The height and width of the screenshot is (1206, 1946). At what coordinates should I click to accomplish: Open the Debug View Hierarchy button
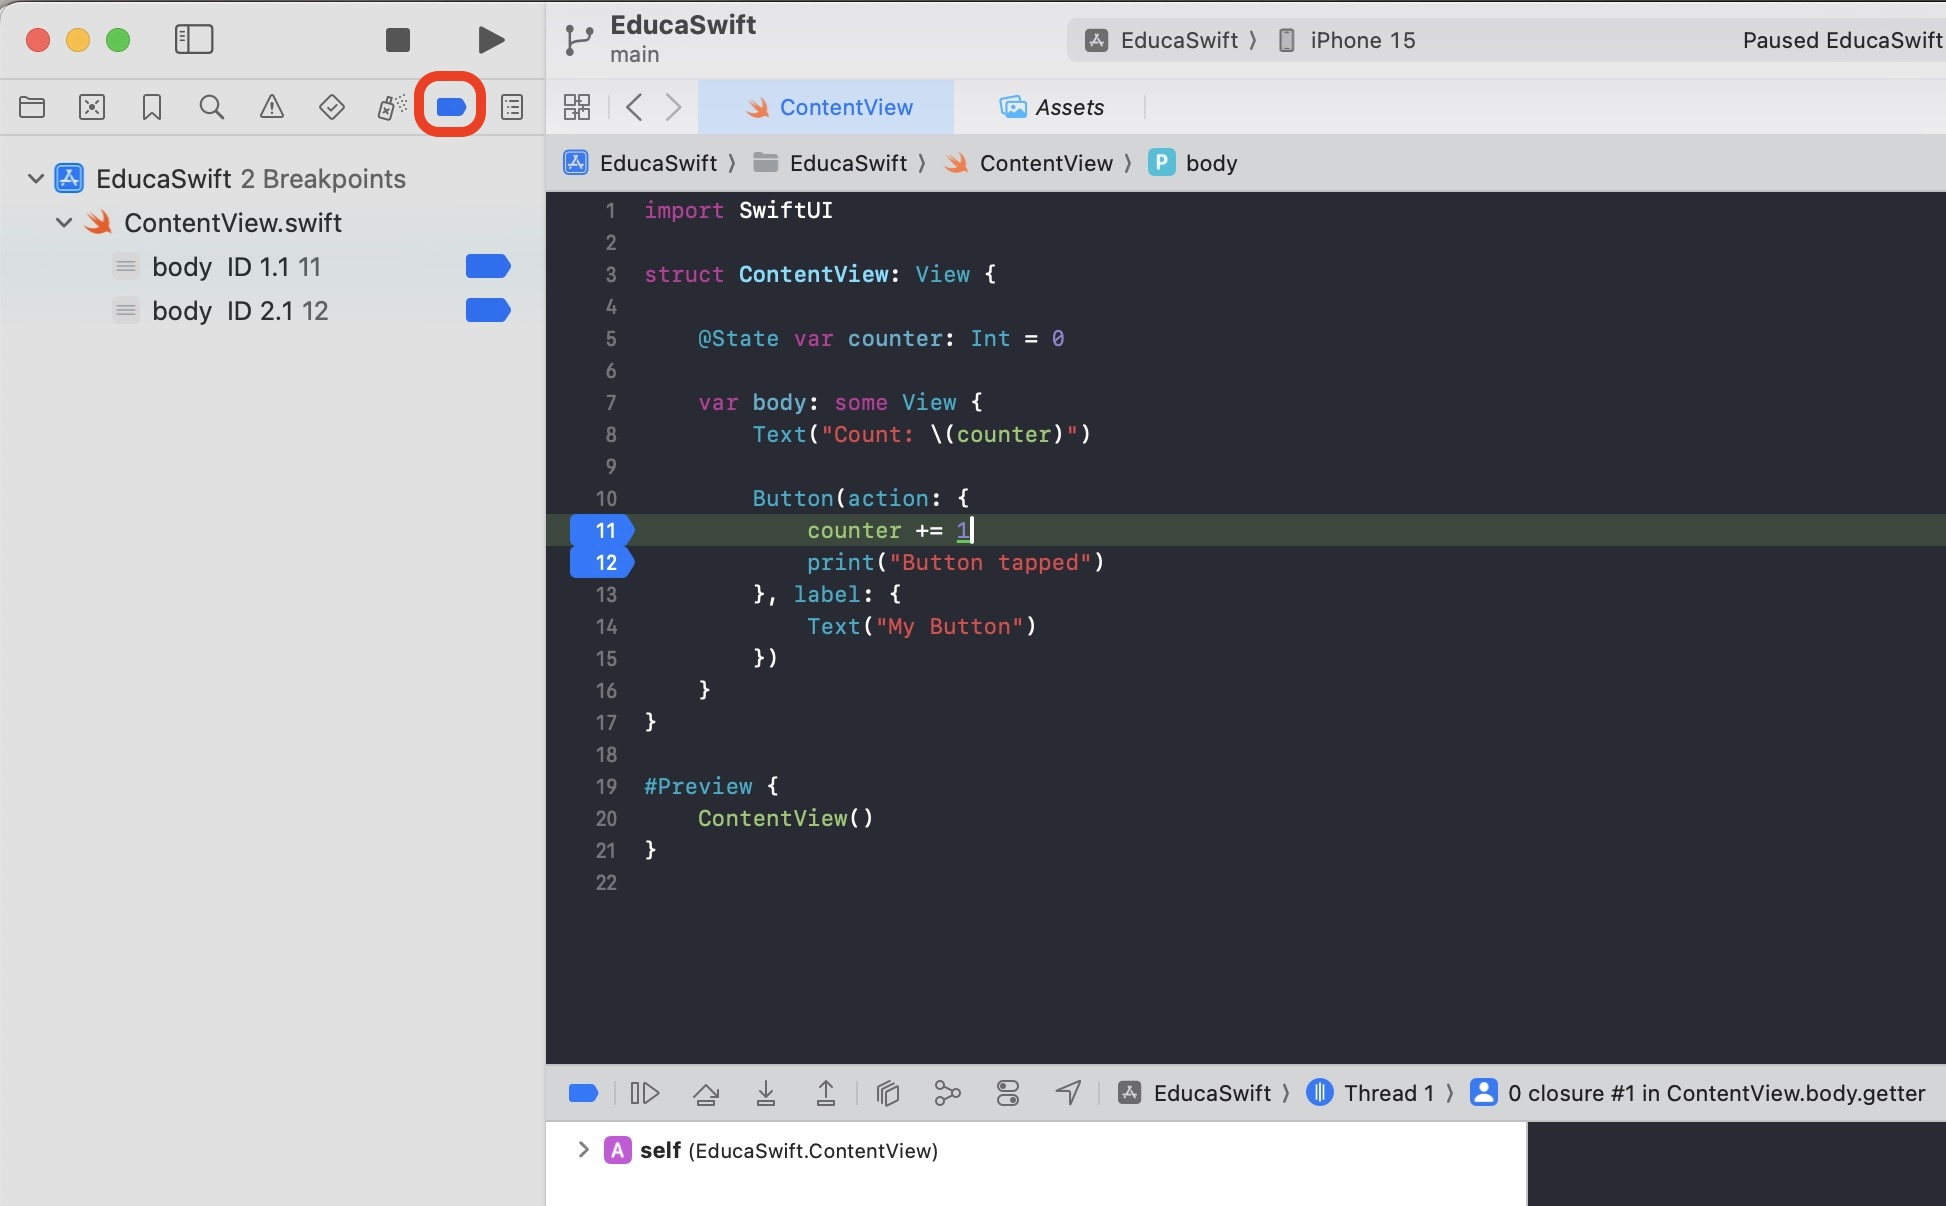click(888, 1093)
